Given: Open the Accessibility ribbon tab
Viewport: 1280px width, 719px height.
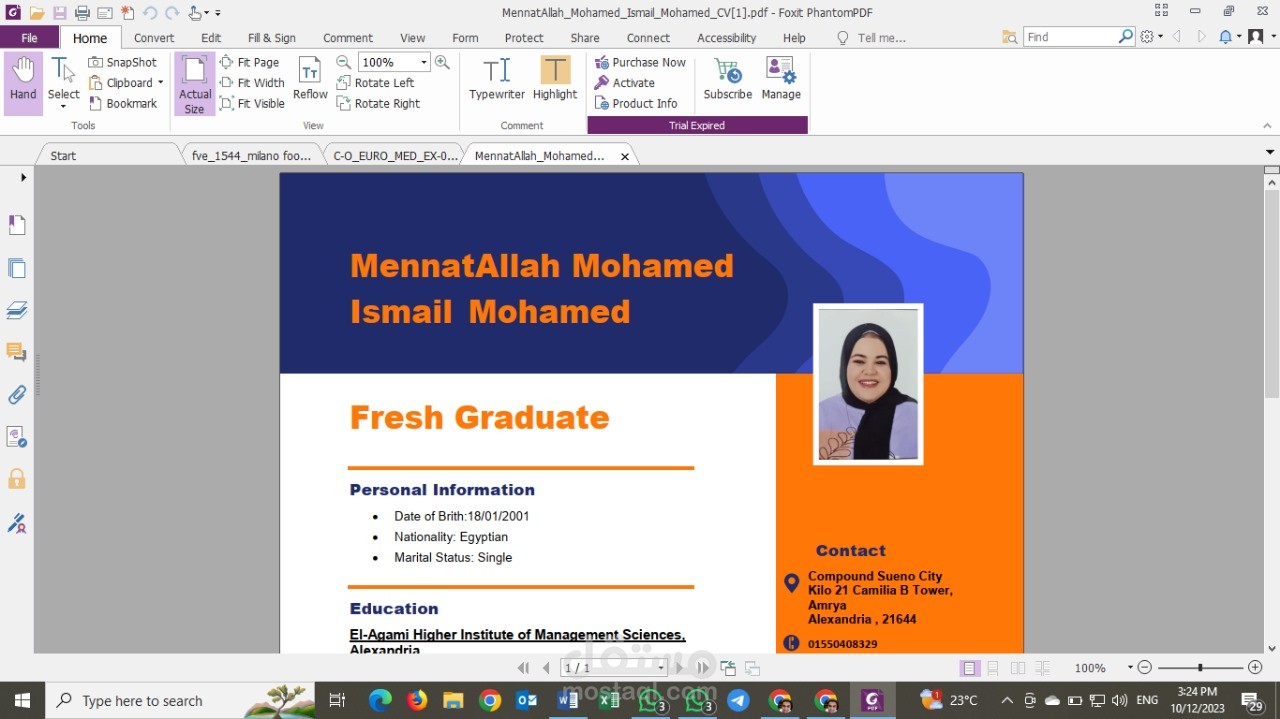Looking at the screenshot, I should [727, 38].
